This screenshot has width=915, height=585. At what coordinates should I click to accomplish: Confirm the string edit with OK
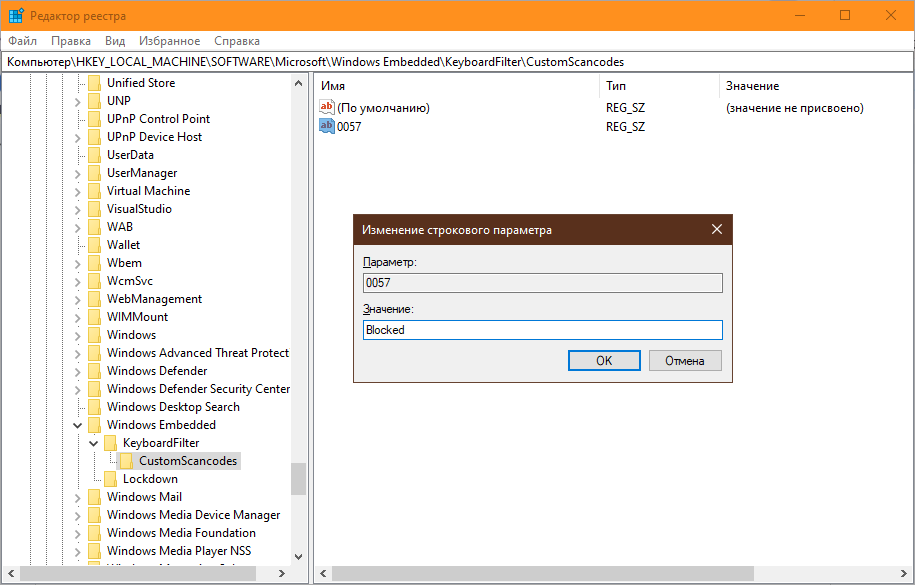[x=604, y=361]
